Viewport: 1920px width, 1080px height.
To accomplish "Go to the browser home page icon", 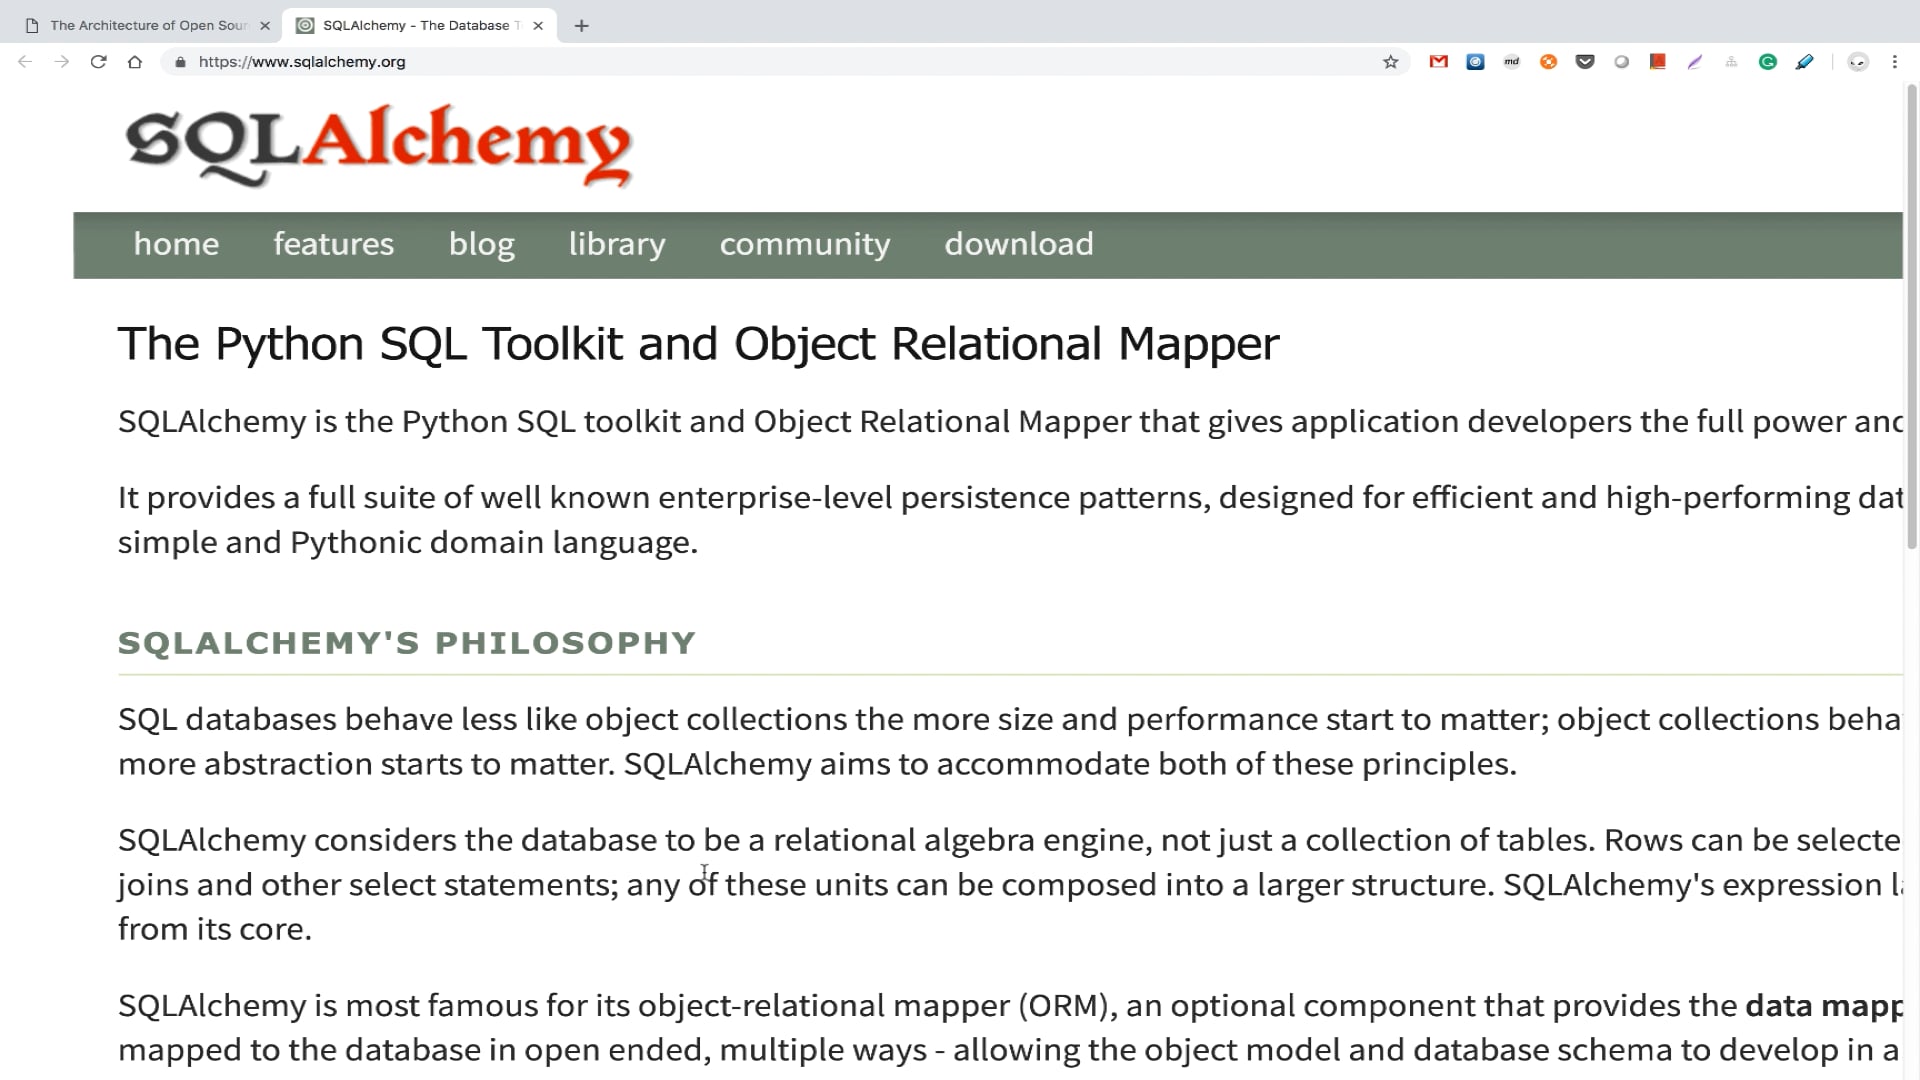I will (135, 62).
